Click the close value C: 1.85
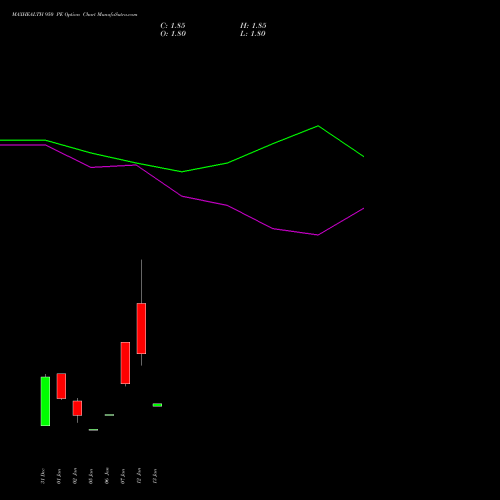Image resolution: width=500 pixels, height=500 pixels. pos(173,26)
